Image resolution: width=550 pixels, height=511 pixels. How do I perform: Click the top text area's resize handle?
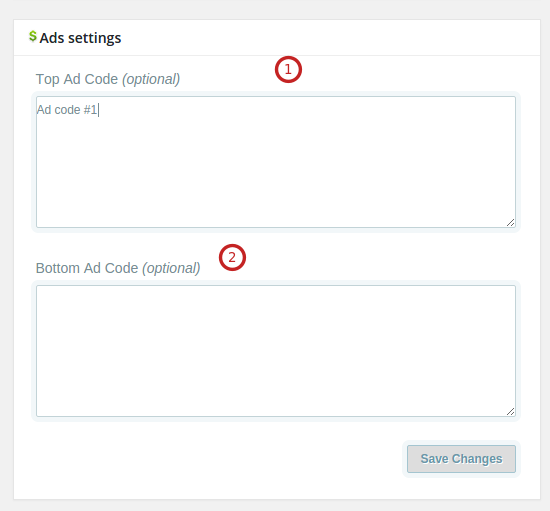[x=511, y=223]
